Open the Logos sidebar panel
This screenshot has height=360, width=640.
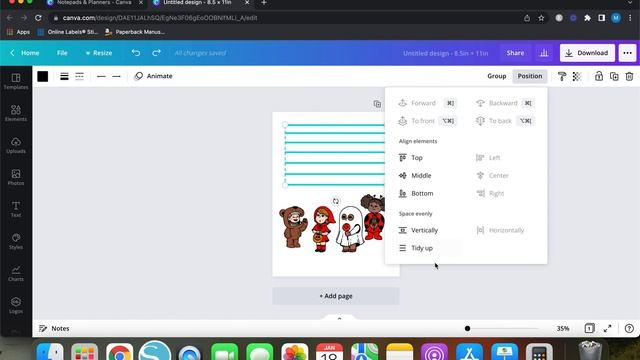(x=16, y=305)
